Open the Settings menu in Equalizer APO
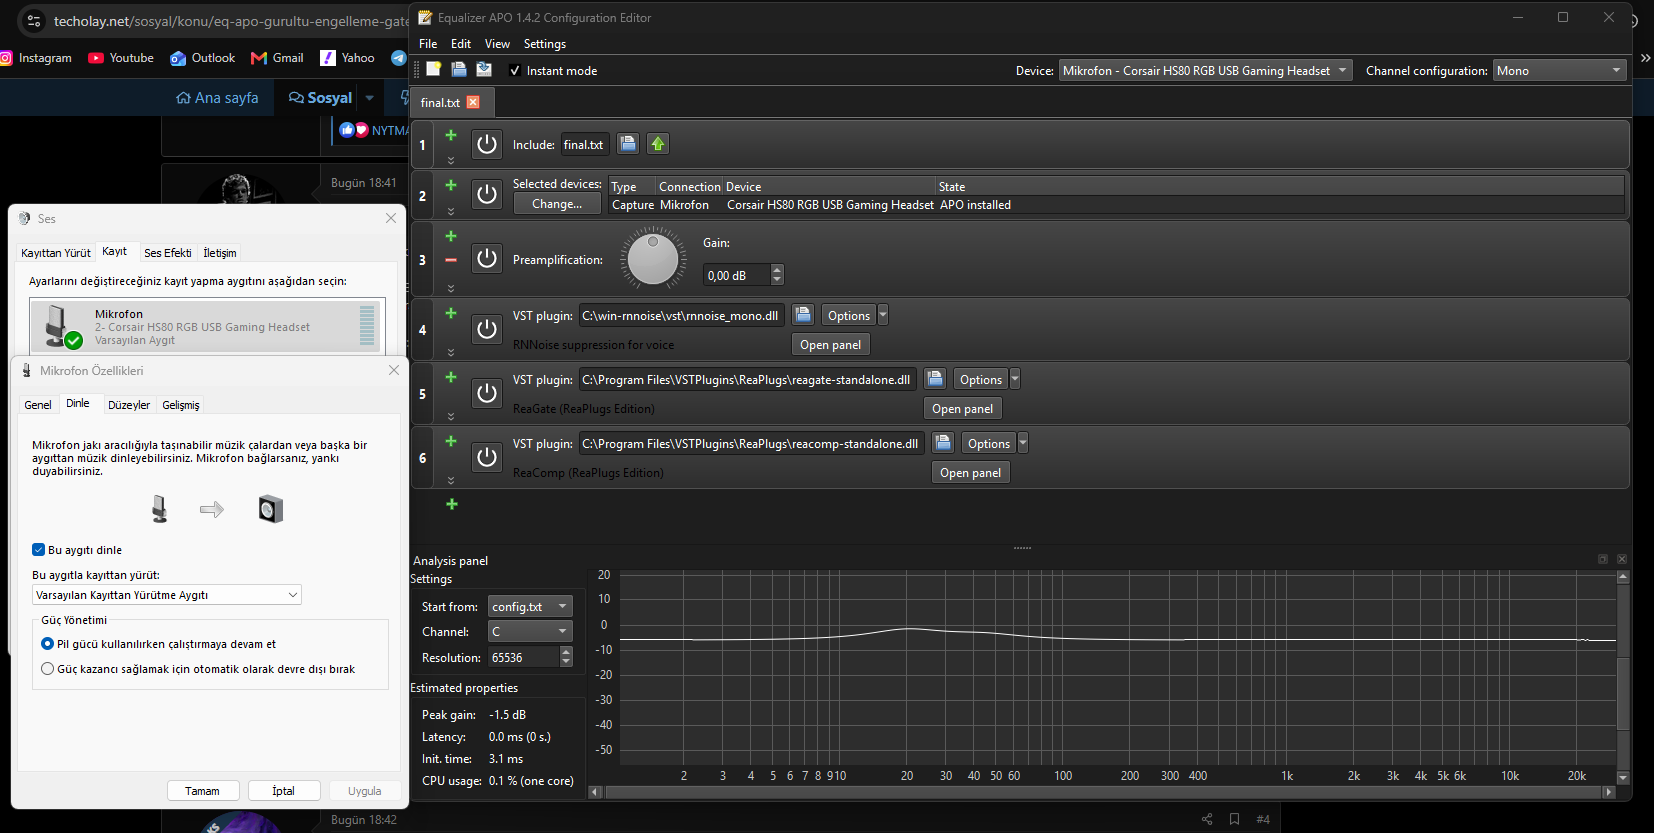 tap(545, 44)
